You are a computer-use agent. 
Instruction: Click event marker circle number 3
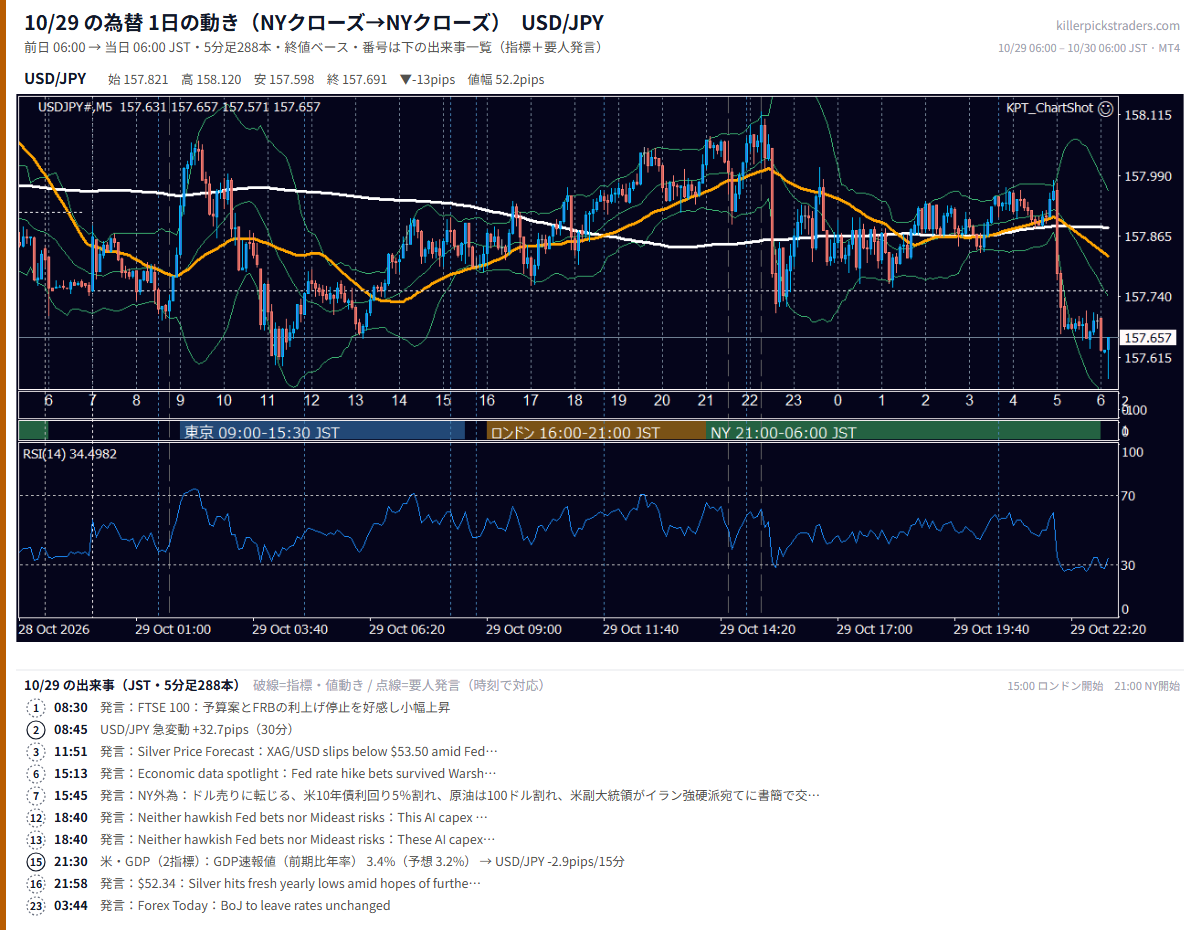36,751
